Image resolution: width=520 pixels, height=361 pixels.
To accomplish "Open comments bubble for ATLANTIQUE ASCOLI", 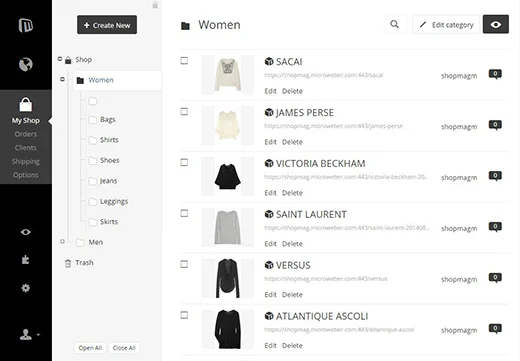I will coord(495,329).
